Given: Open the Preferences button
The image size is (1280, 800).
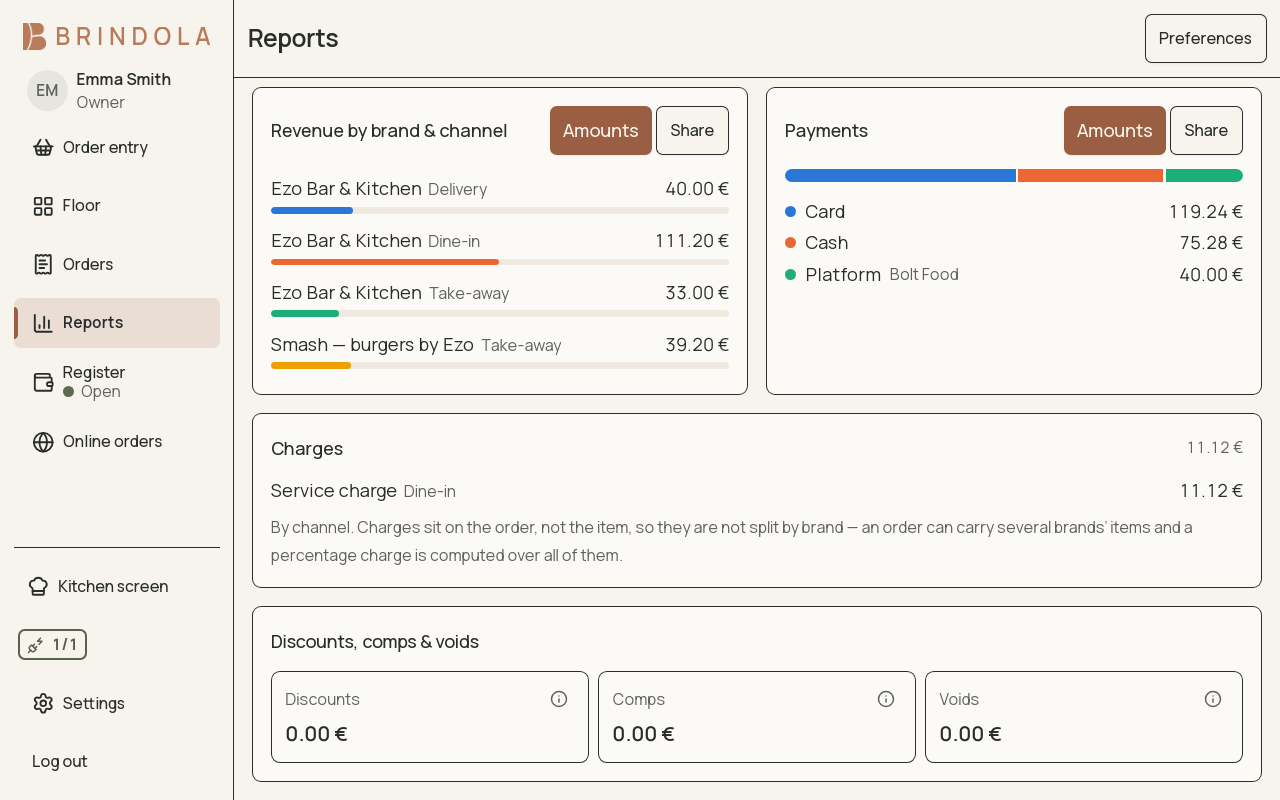Looking at the screenshot, I should click(x=1206, y=38).
